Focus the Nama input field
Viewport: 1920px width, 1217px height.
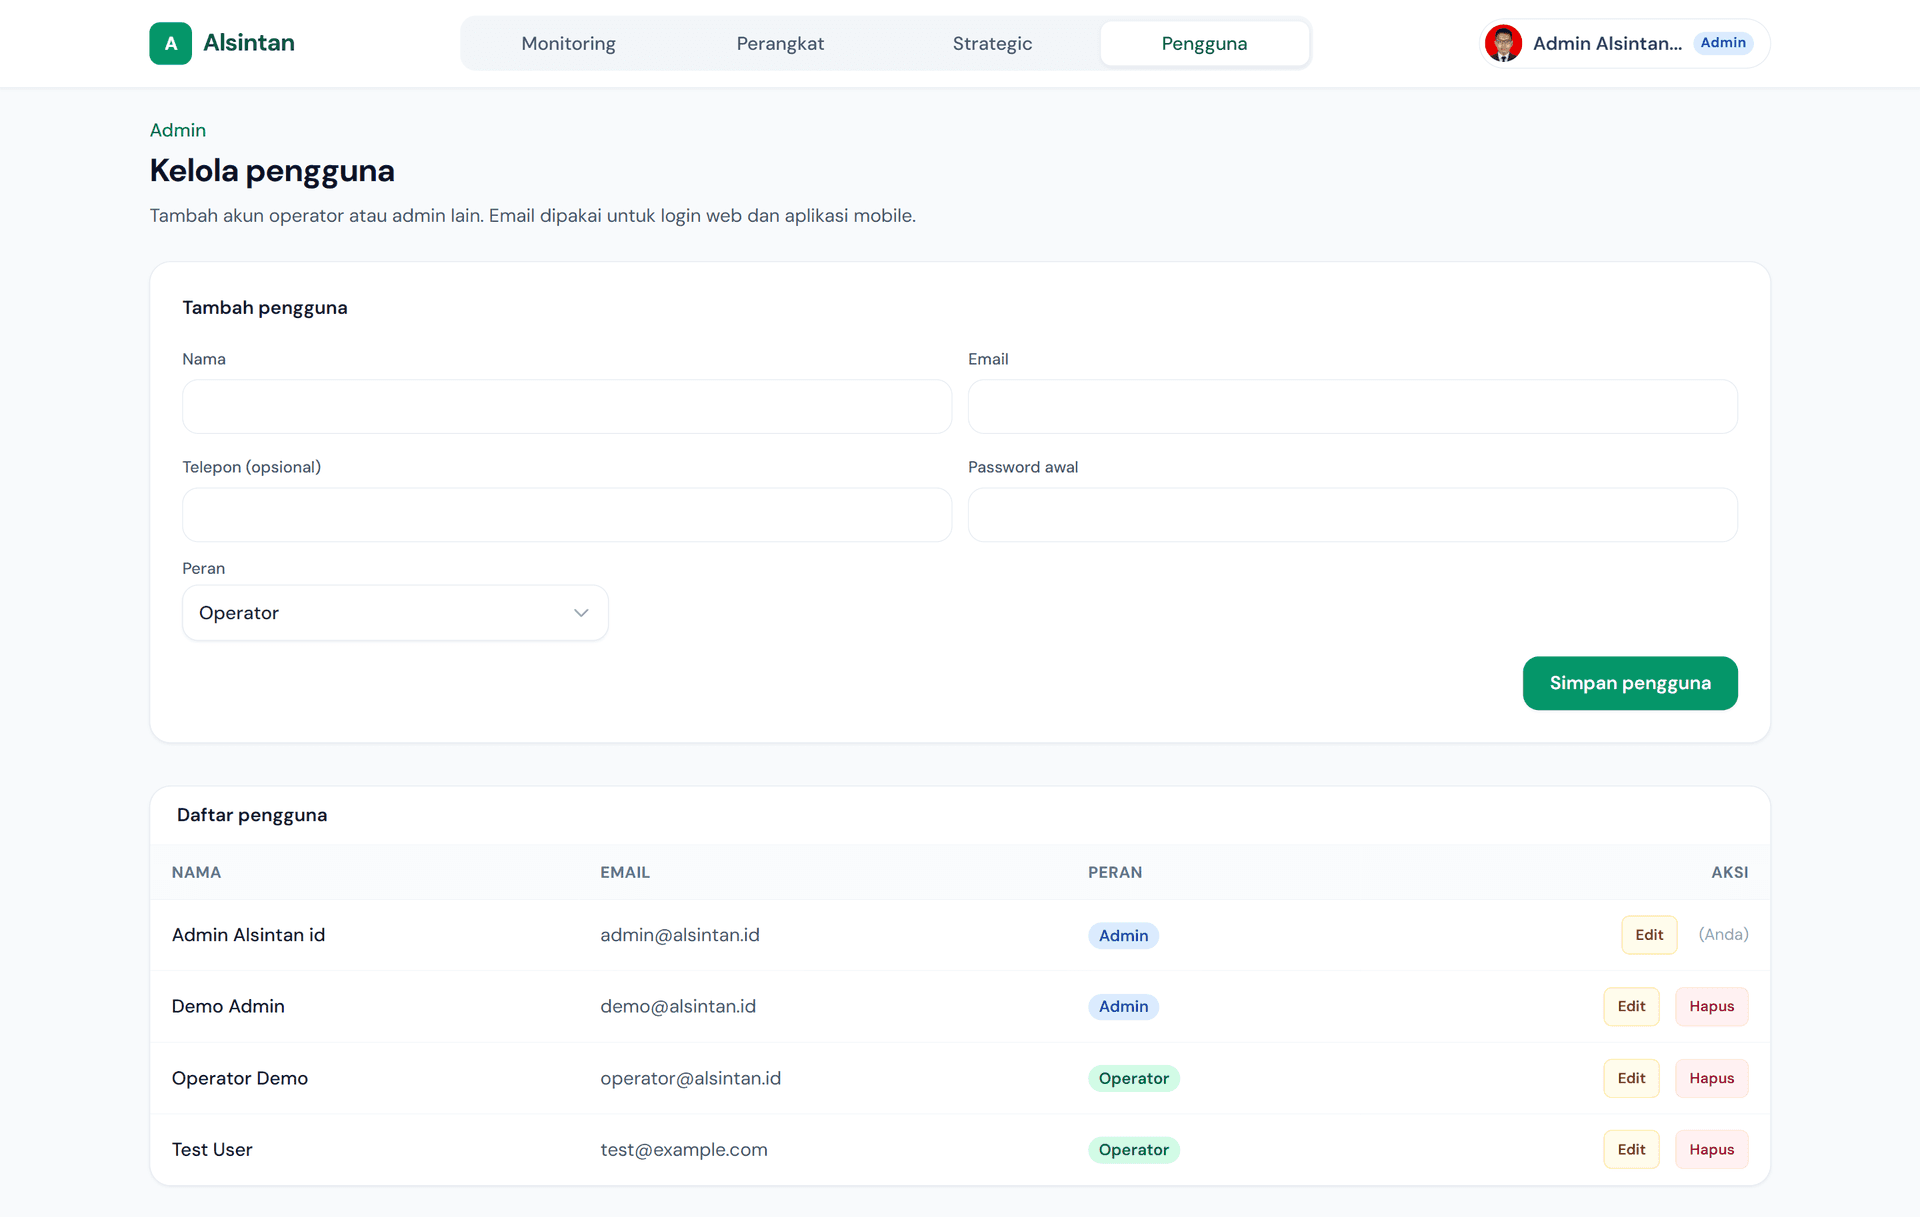point(567,406)
